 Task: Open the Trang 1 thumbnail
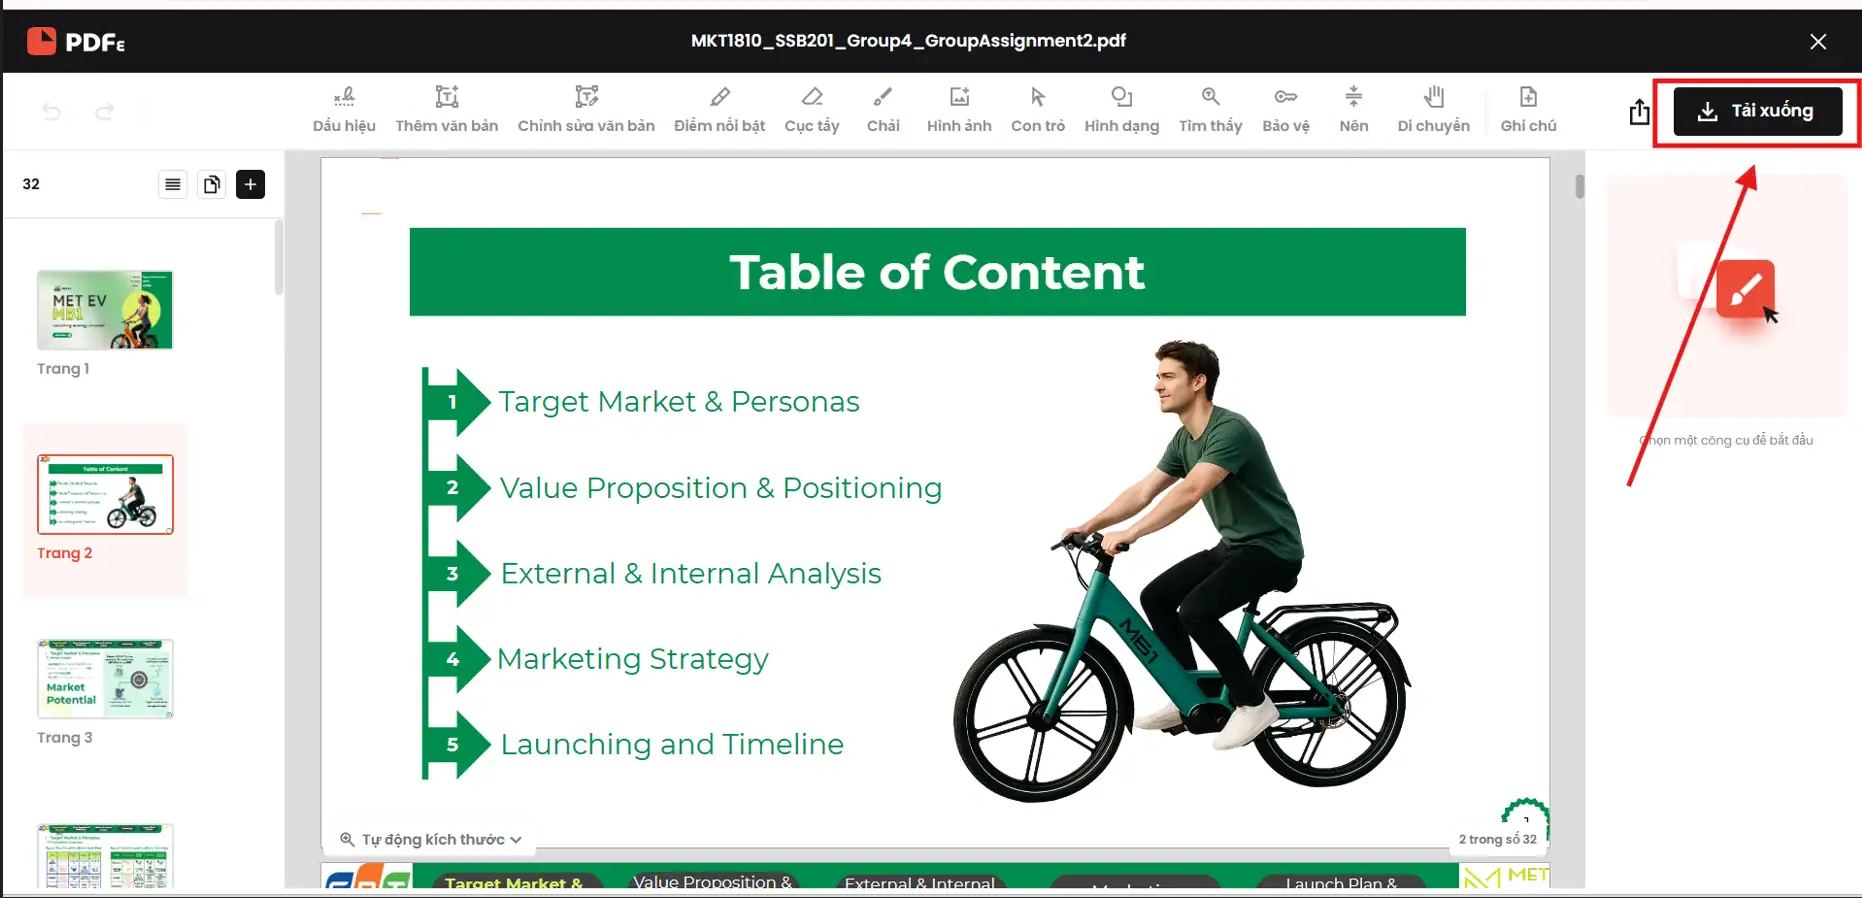click(105, 310)
